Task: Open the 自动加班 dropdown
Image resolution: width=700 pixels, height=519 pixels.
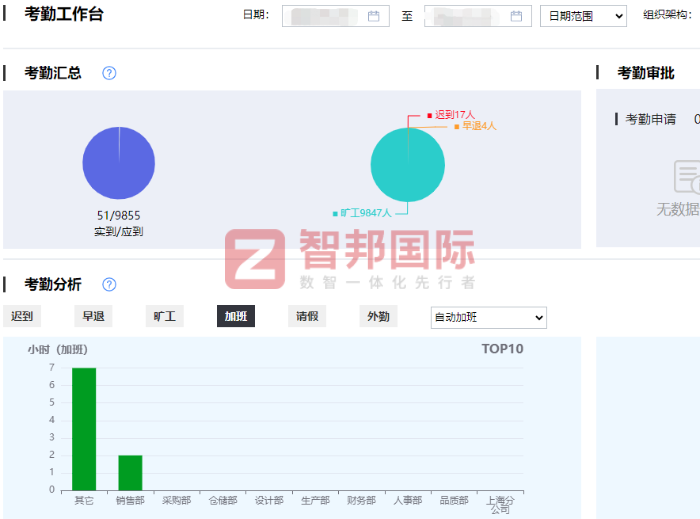Action: (488, 317)
